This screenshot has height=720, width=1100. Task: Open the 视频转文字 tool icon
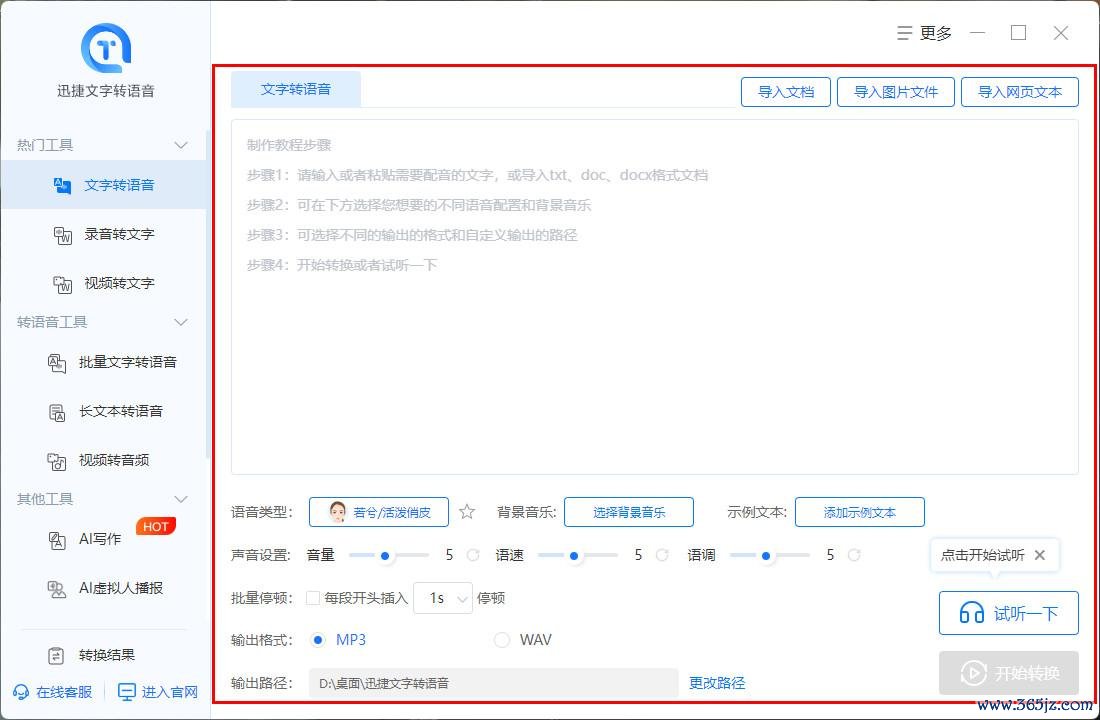(63, 284)
